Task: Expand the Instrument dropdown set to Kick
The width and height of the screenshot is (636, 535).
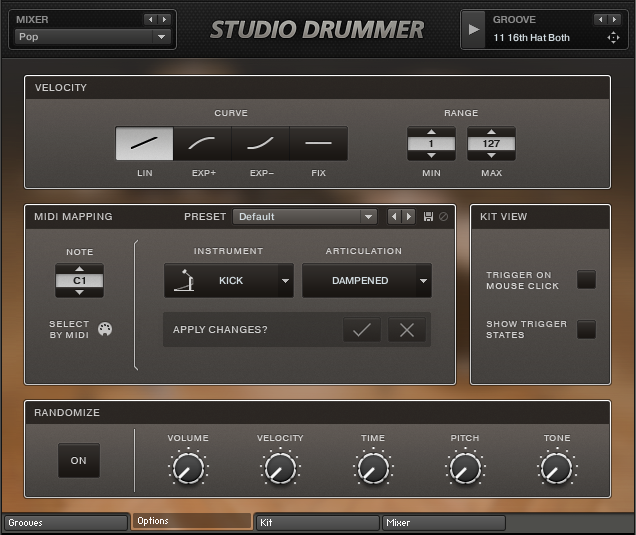Action: [285, 281]
